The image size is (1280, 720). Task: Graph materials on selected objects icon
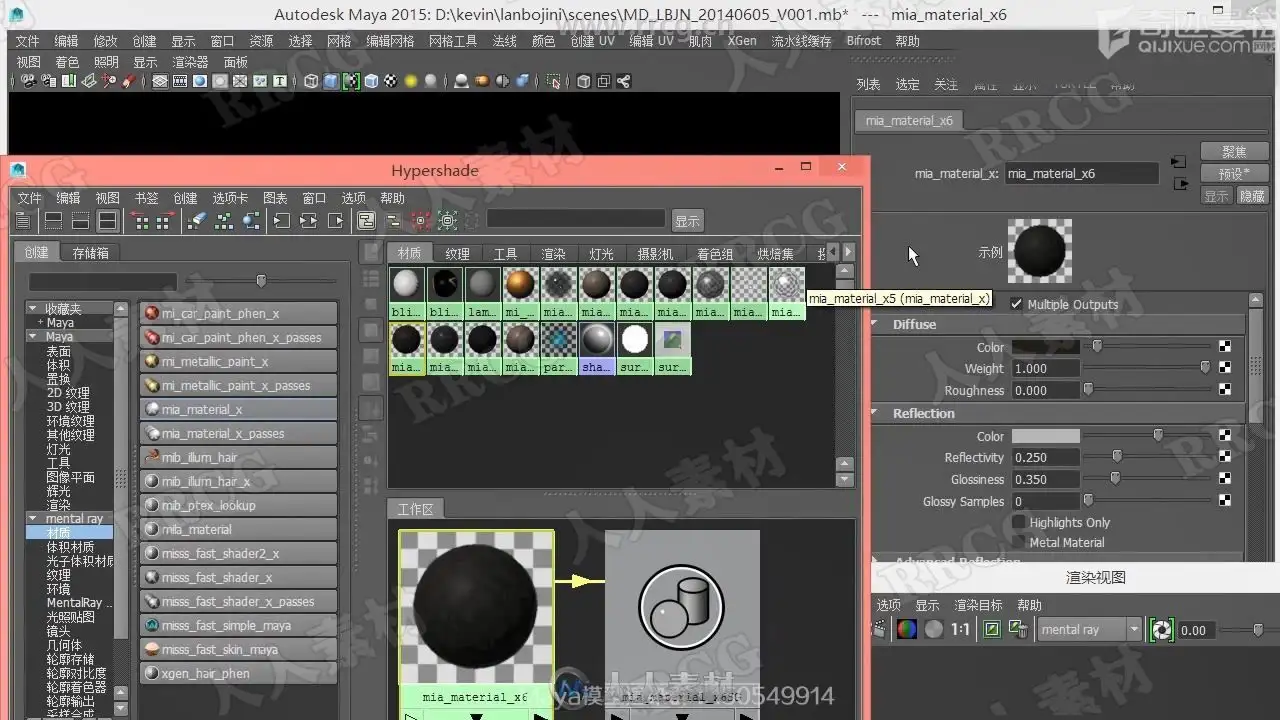point(251,221)
